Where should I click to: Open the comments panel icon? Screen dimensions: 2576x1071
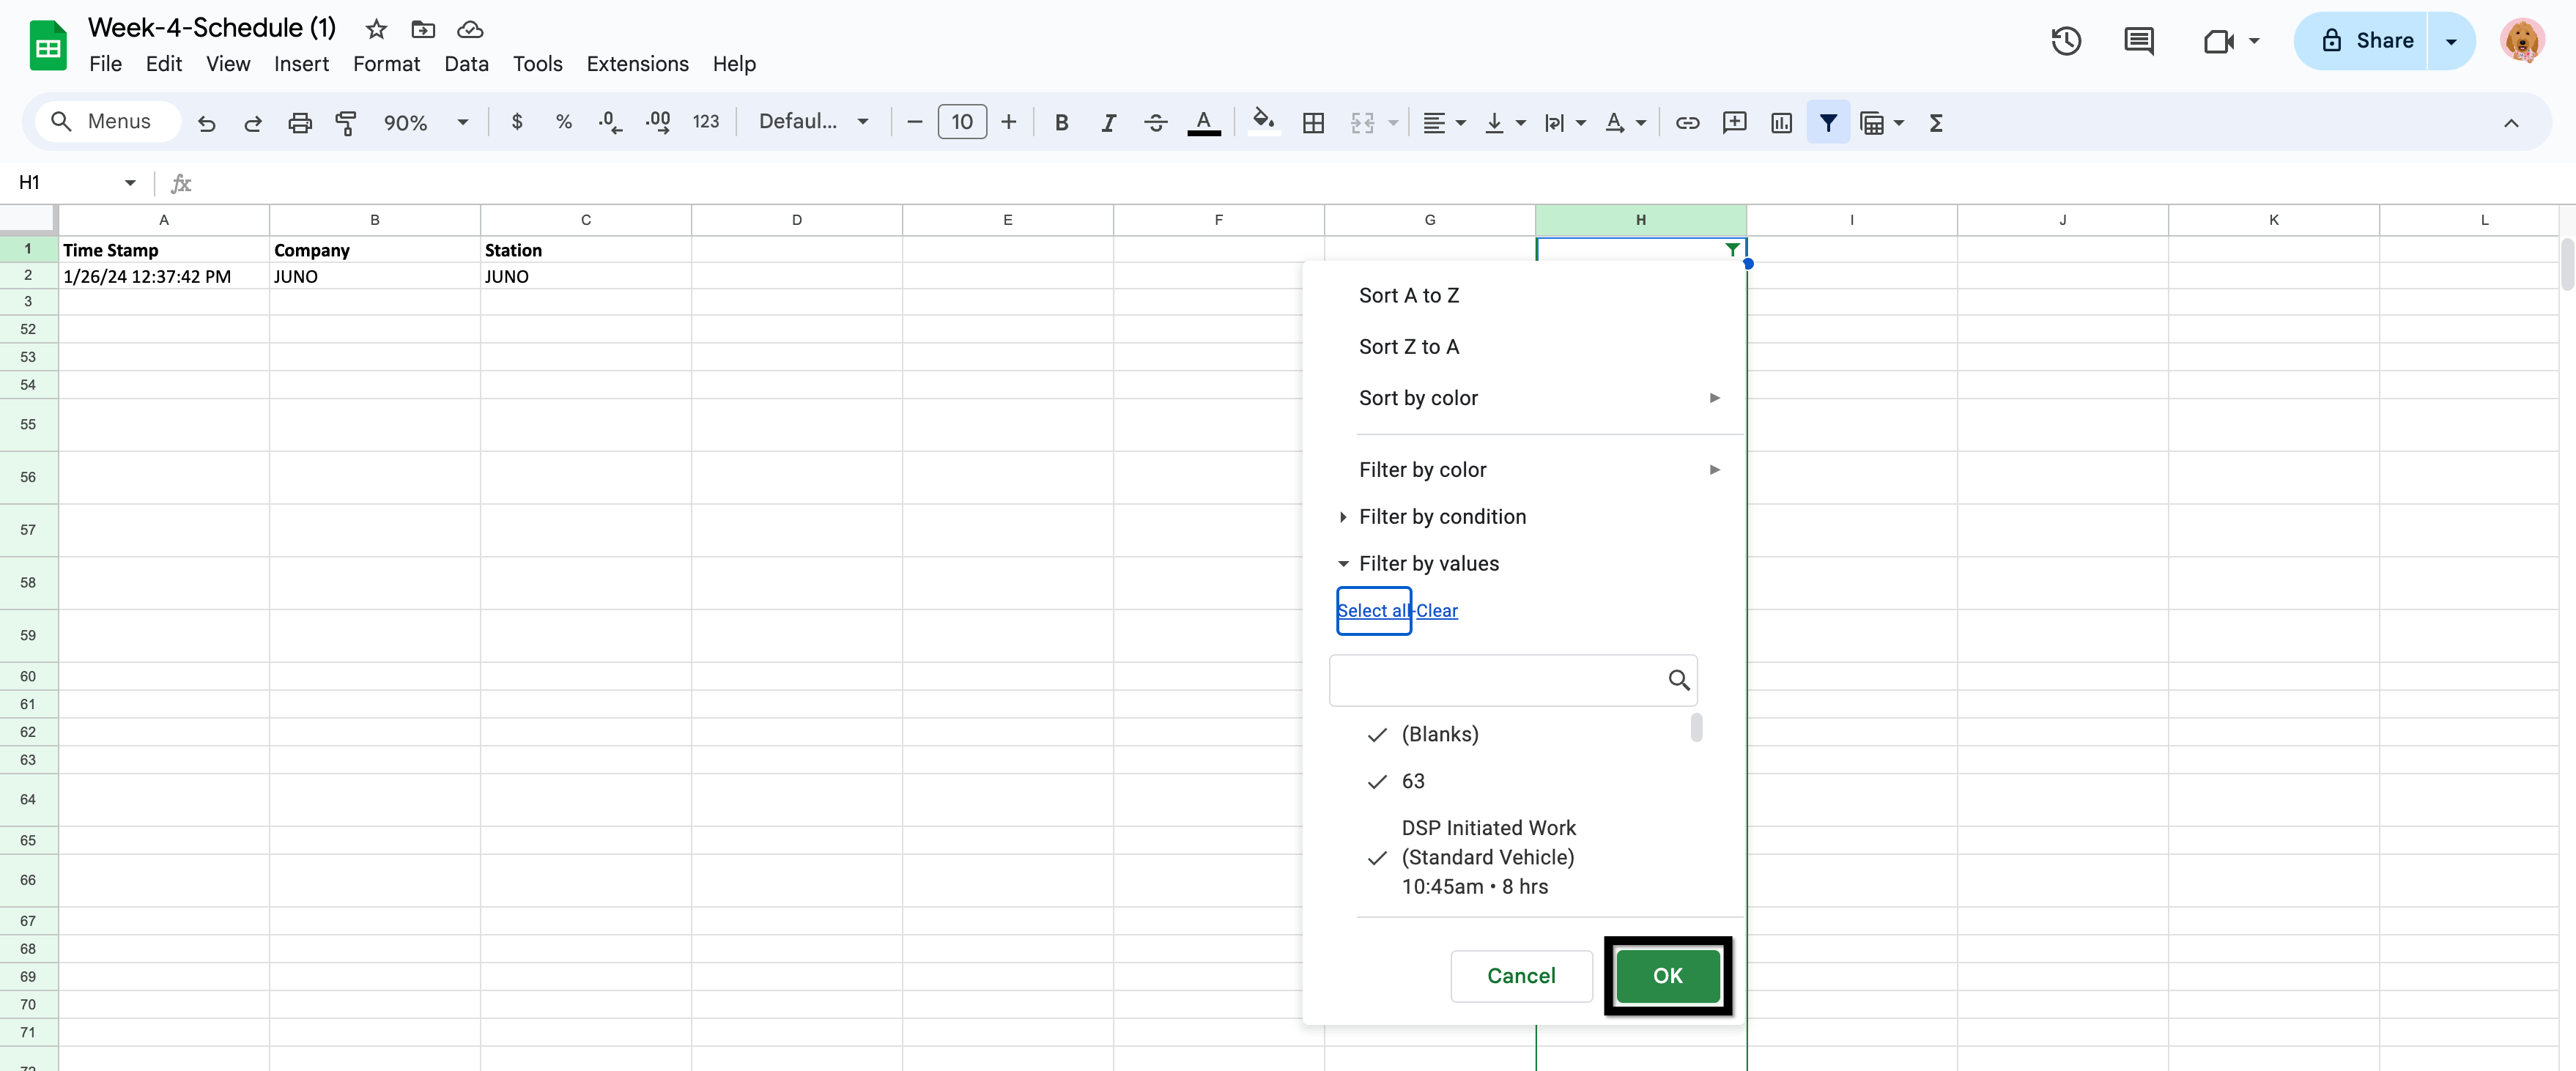2138,41
